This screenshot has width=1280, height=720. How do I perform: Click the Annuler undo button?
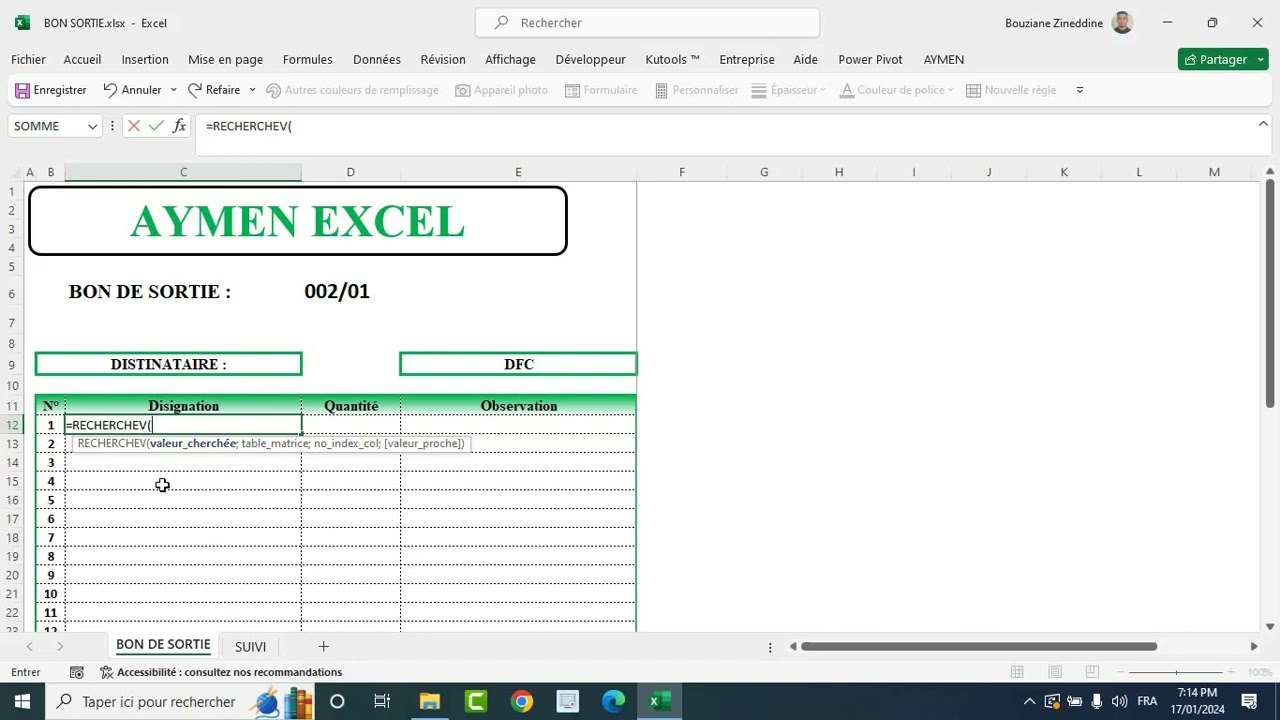(132, 90)
